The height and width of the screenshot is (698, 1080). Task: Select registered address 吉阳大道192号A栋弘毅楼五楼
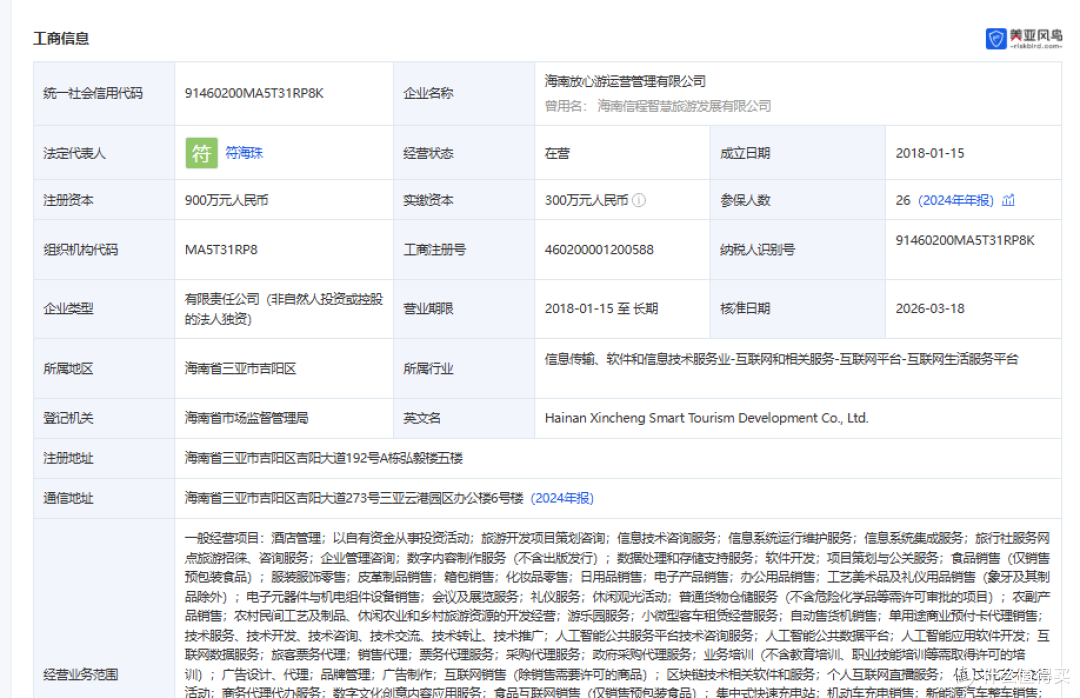[324, 458]
